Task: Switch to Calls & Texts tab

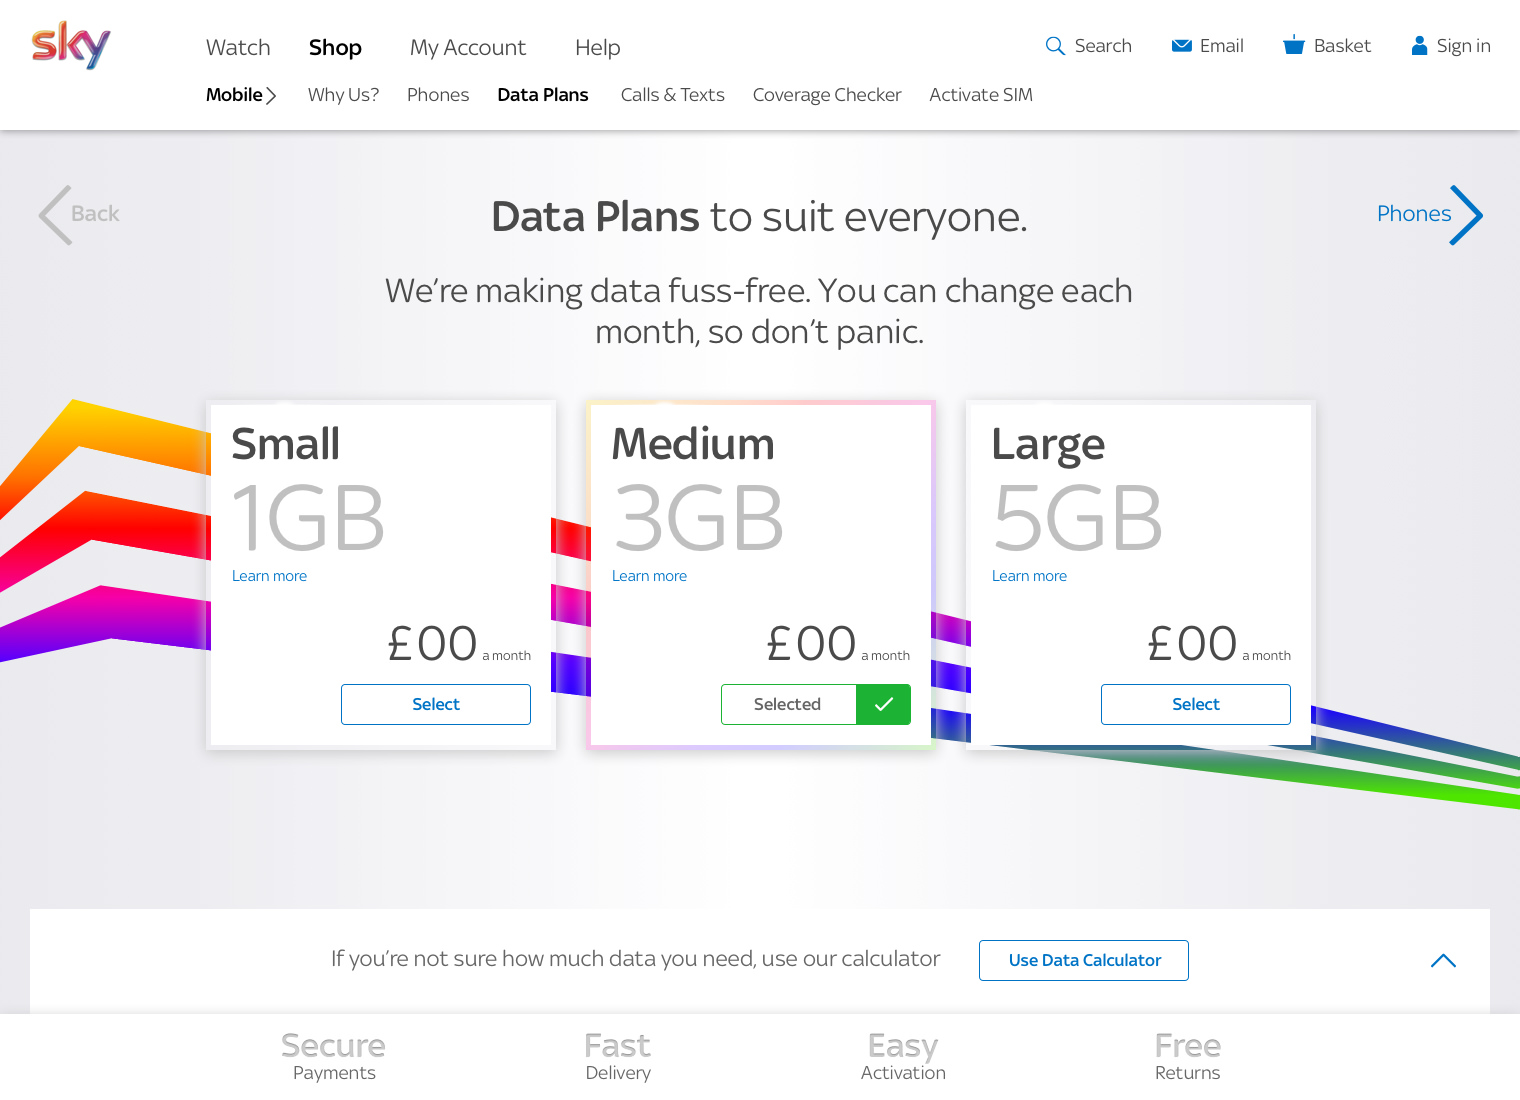Action: point(672,95)
